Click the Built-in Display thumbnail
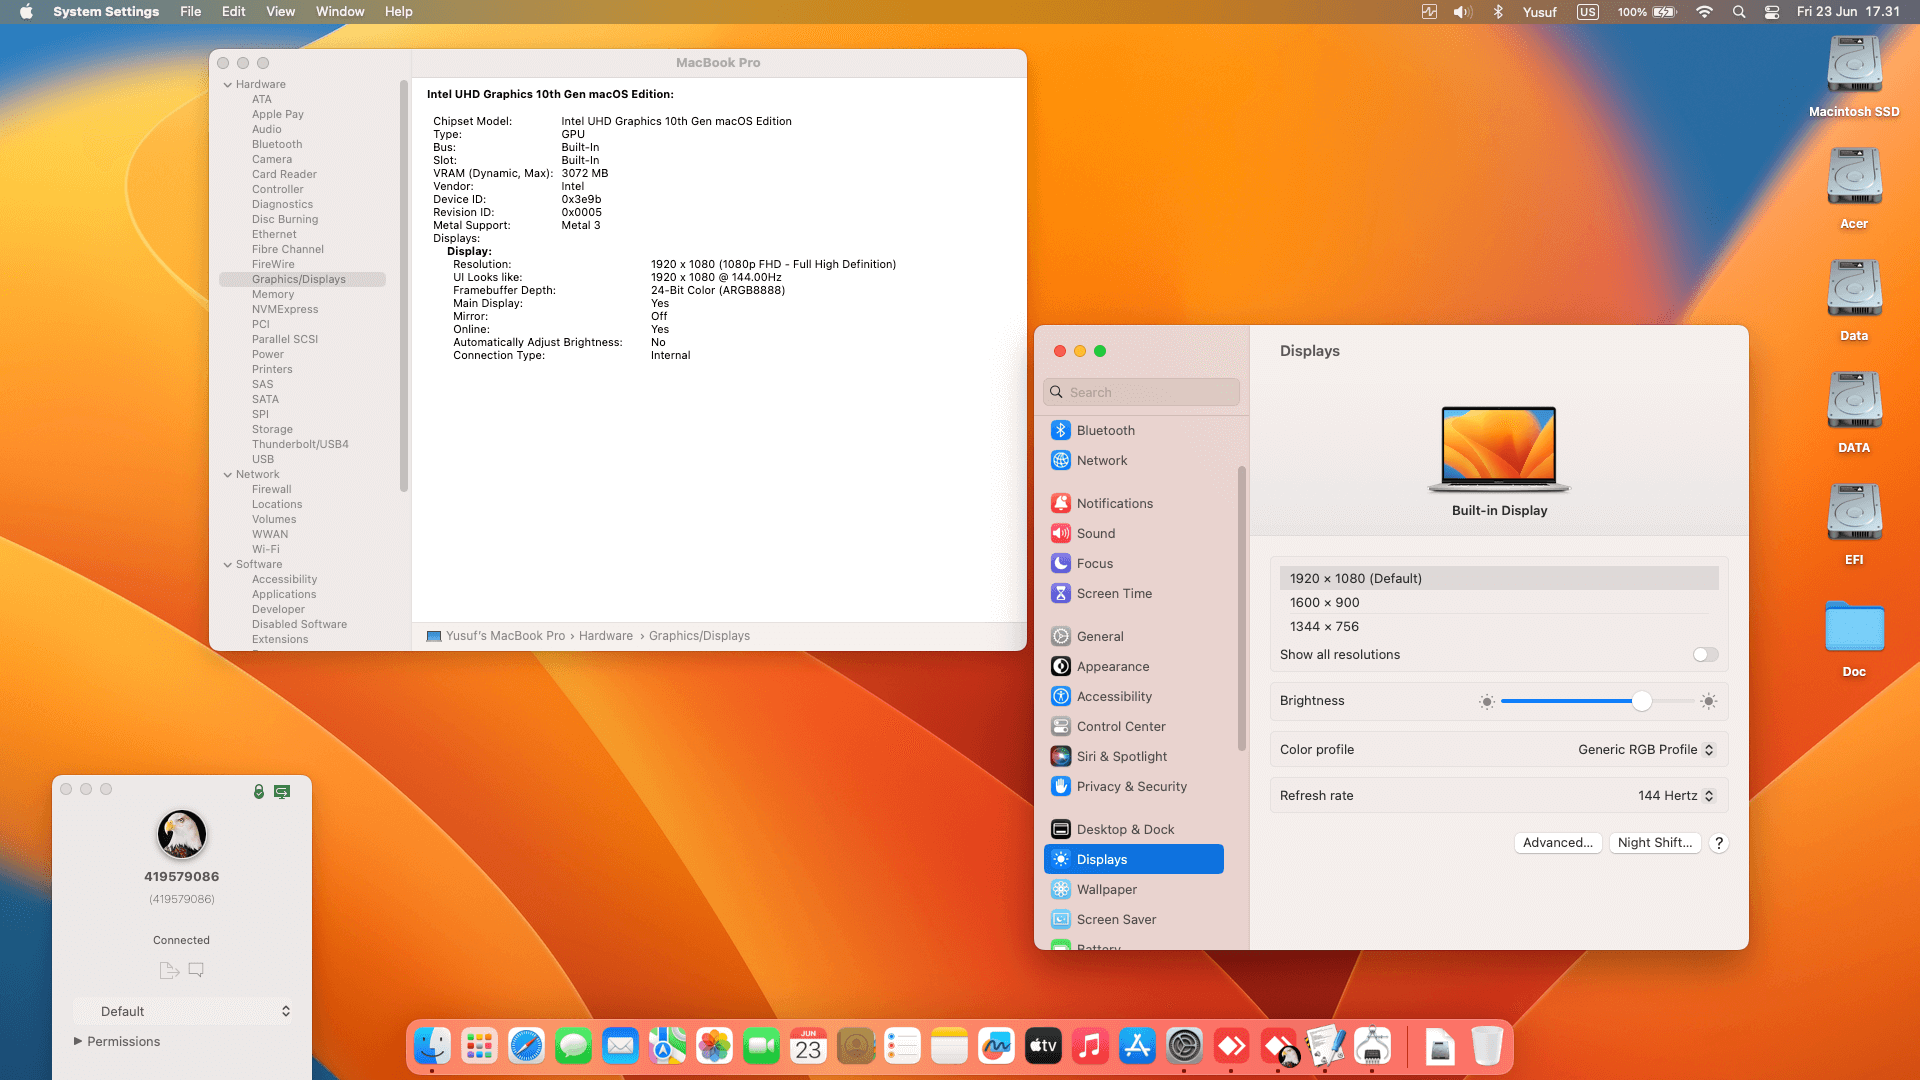 click(1499, 450)
